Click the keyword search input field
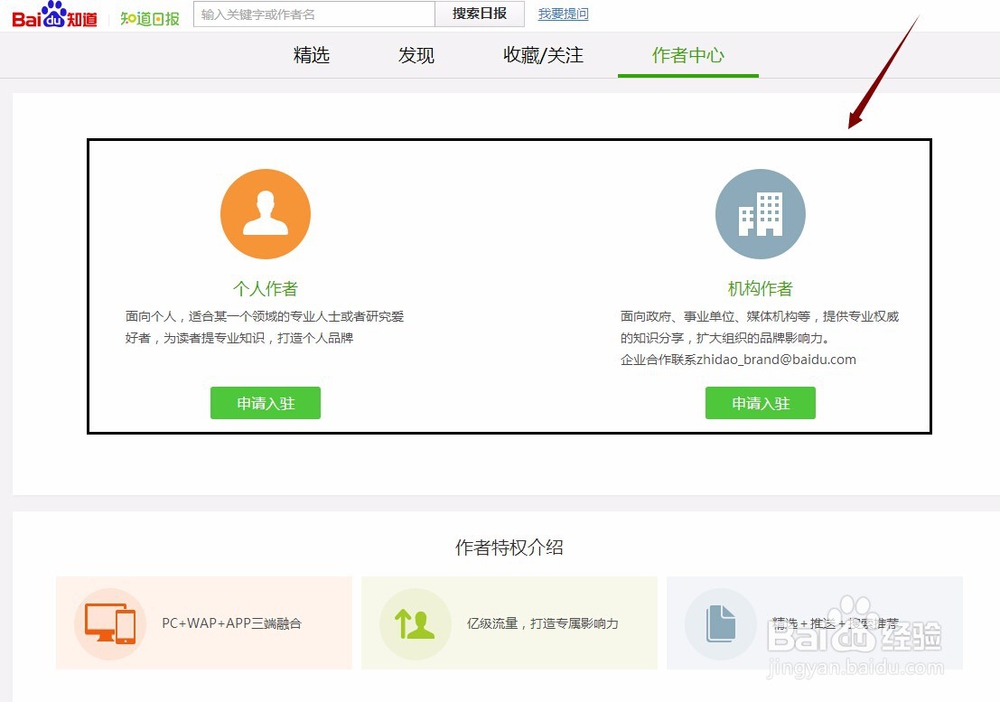This screenshot has width=1000, height=702. tap(315, 14)
